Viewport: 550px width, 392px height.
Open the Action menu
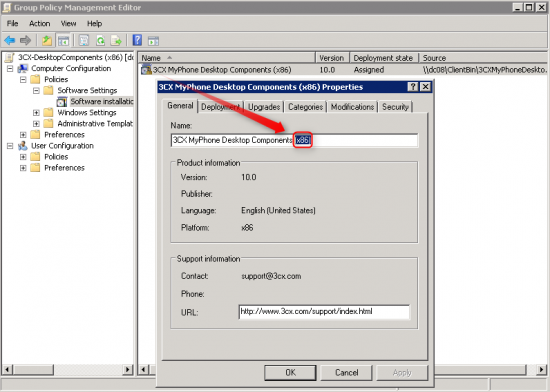pyautogui.click(x=40, y=23)
